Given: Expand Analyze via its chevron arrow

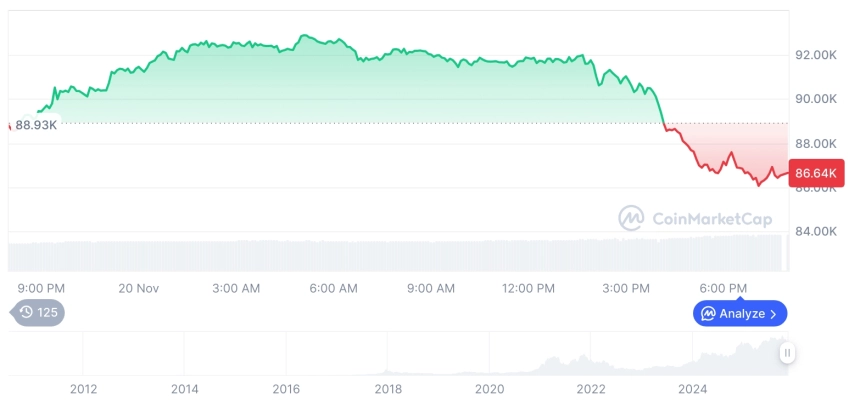Looking at the screenshot, I should (x=774, y=314).
